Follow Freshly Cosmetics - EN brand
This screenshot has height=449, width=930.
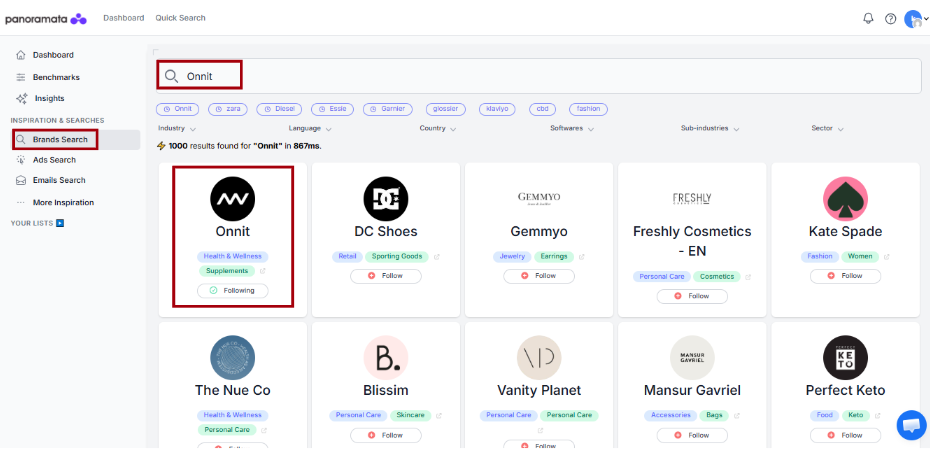692,296
